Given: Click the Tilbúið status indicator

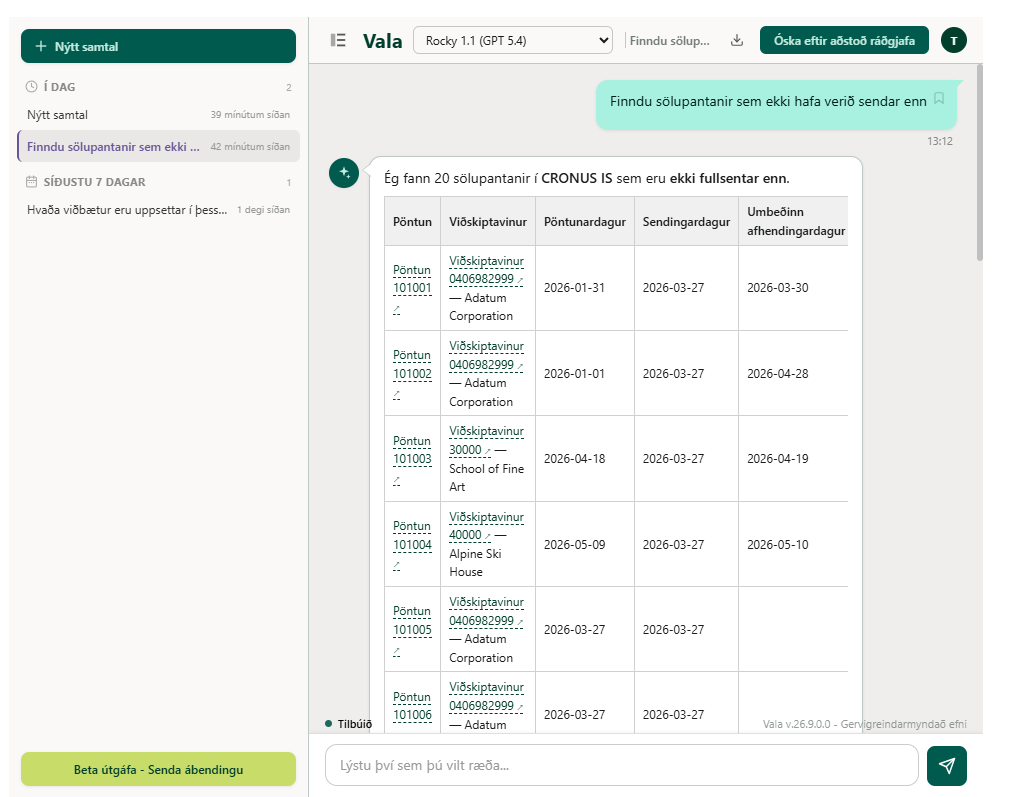Looking at the screenshot, I should pyautogui.click(x=348, y=724).
